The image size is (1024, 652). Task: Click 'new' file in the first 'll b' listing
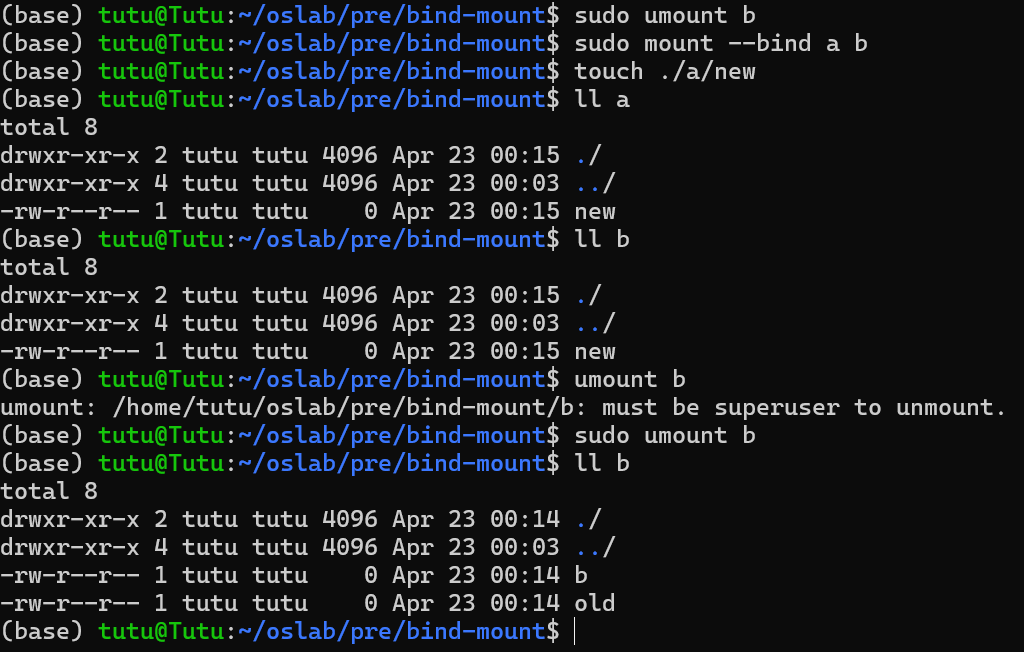pos(595,351)
